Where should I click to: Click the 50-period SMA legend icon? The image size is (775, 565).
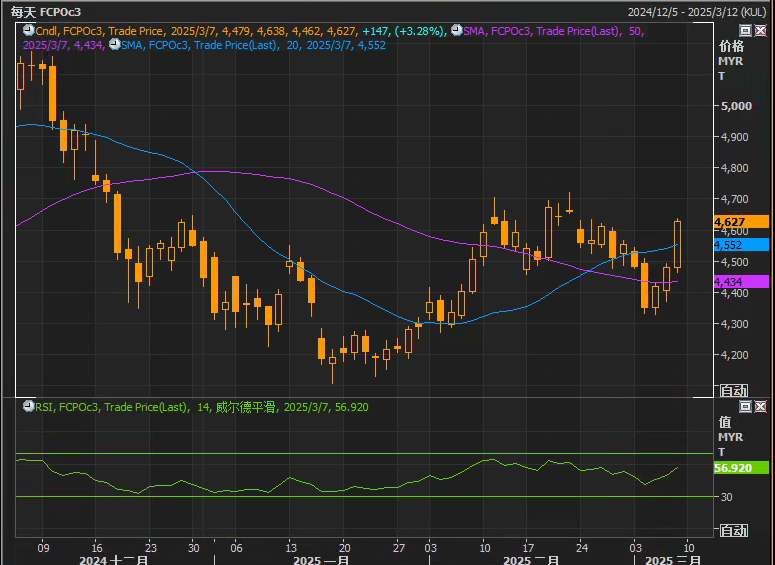click(x=456, y=32)
